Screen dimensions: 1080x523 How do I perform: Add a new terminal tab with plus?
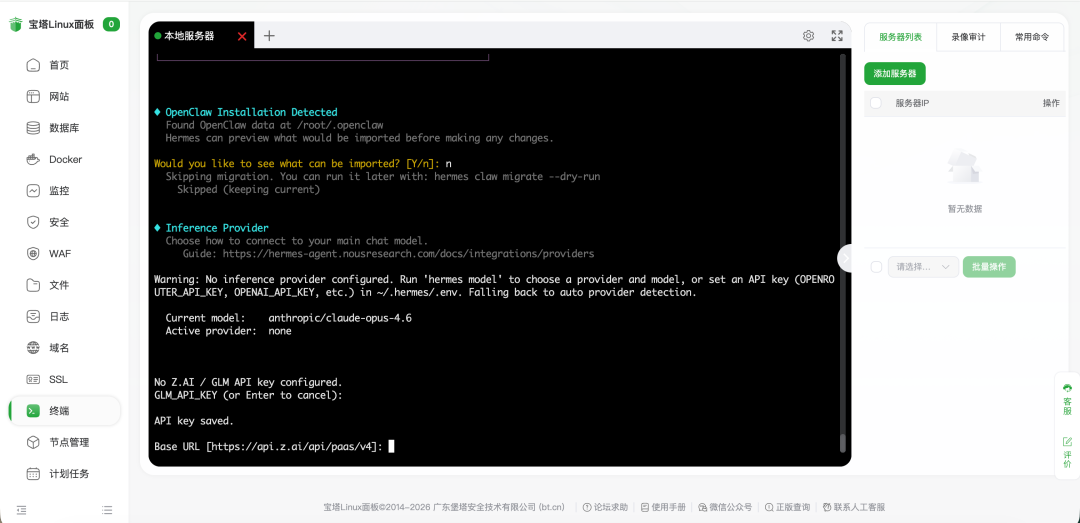(x=269, y=36)
